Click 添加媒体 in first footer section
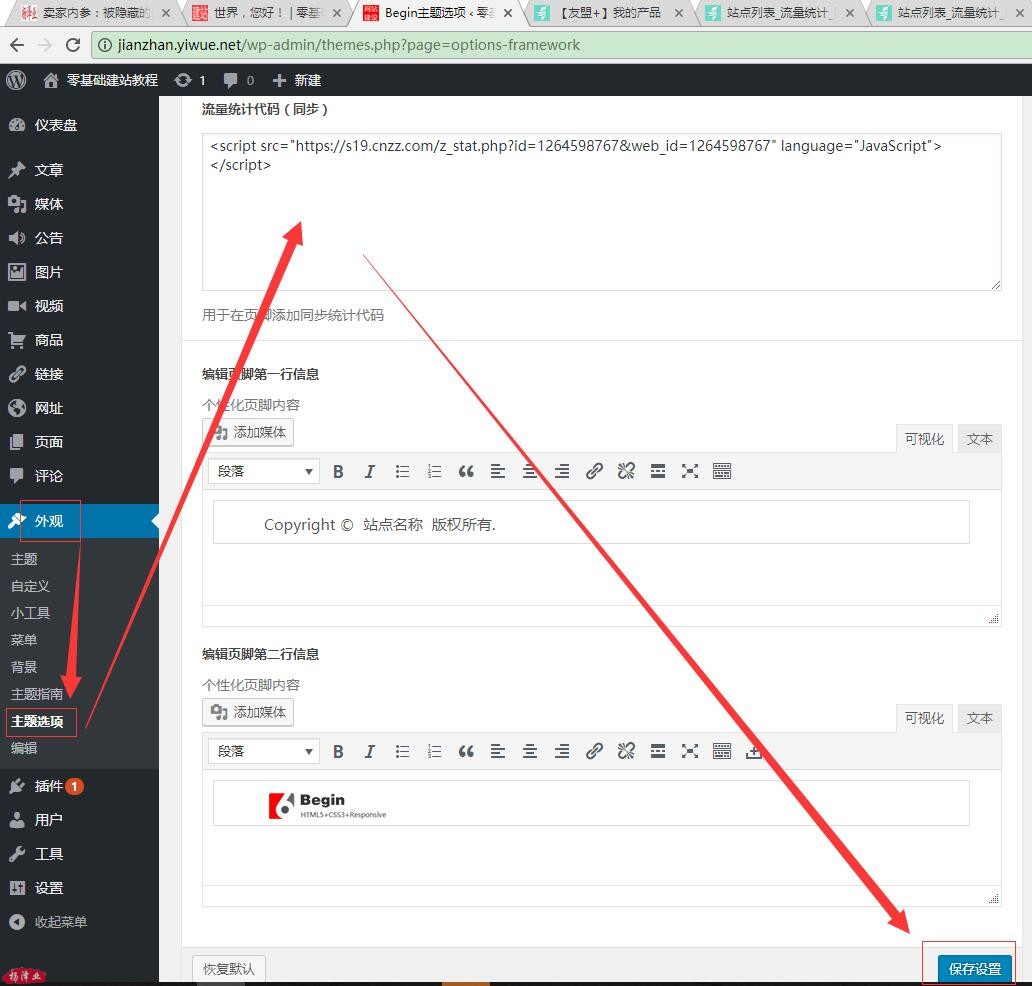1032x986 pixels. click(x=248, y=432)
